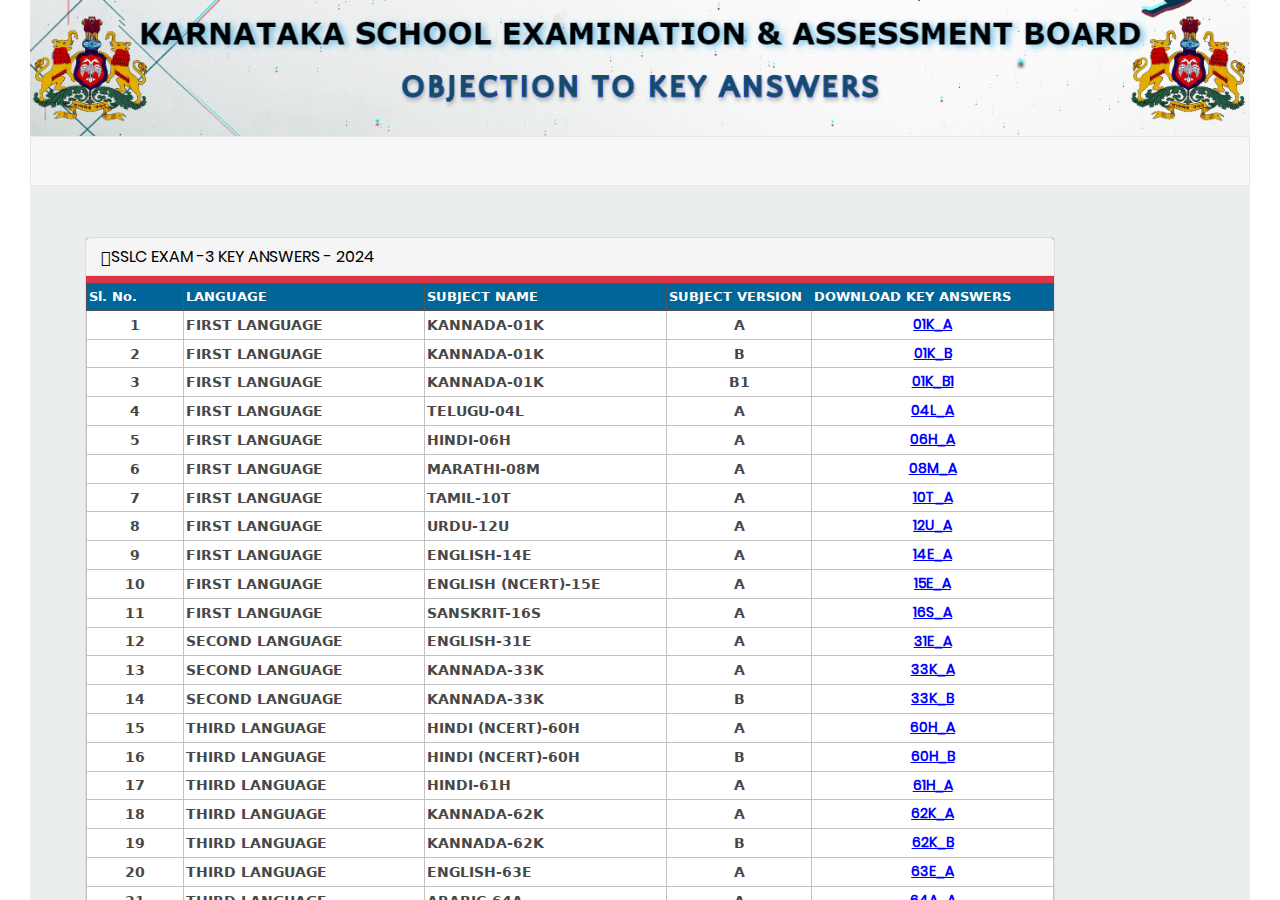Download the 60H_B key answers
The image size is (1280, 900).
click(x=932, y=757)
